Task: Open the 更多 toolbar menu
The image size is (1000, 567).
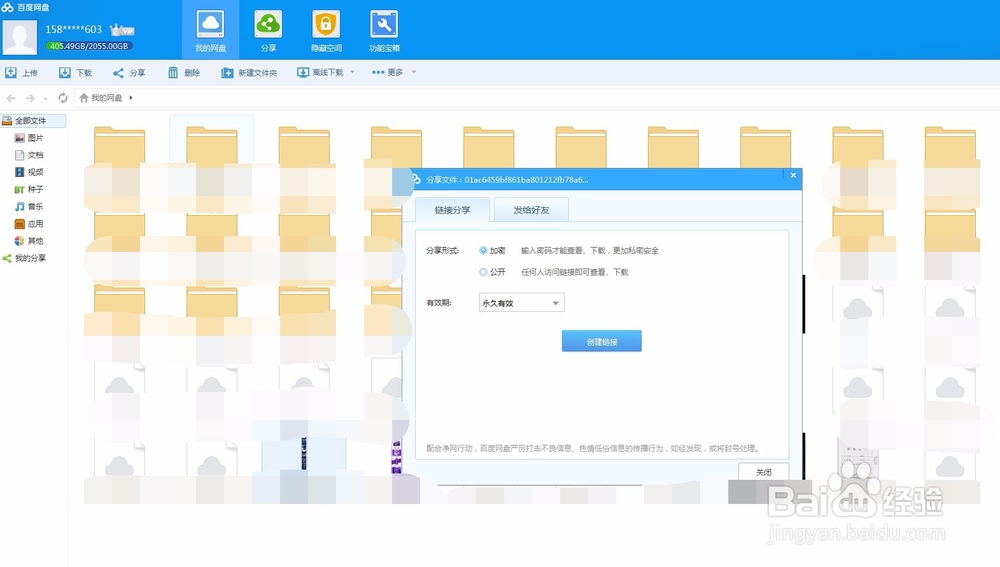Action: click(x=388, y=73)
